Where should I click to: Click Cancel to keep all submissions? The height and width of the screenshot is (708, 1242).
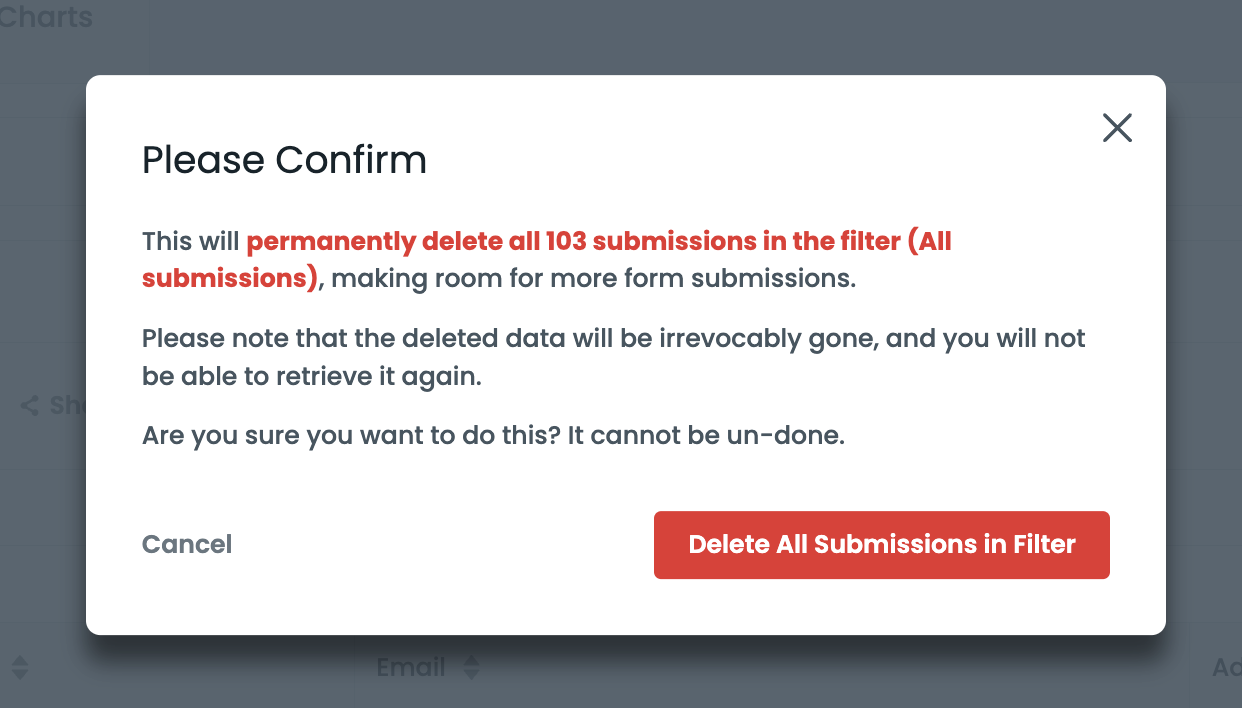(x=186, y=544)
